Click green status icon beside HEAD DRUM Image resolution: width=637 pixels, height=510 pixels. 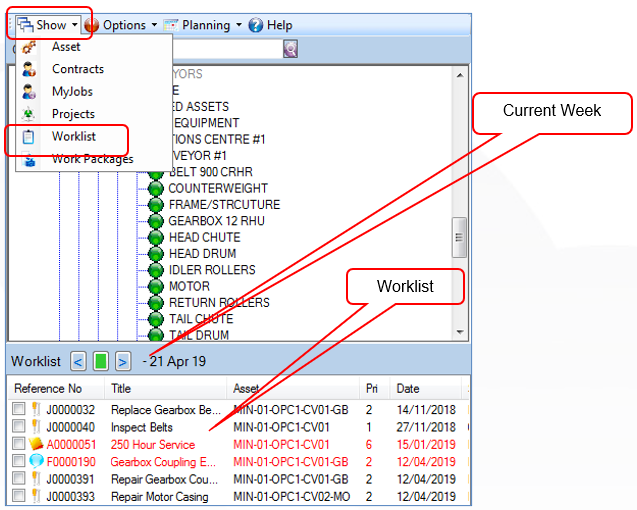coord(156,254)
